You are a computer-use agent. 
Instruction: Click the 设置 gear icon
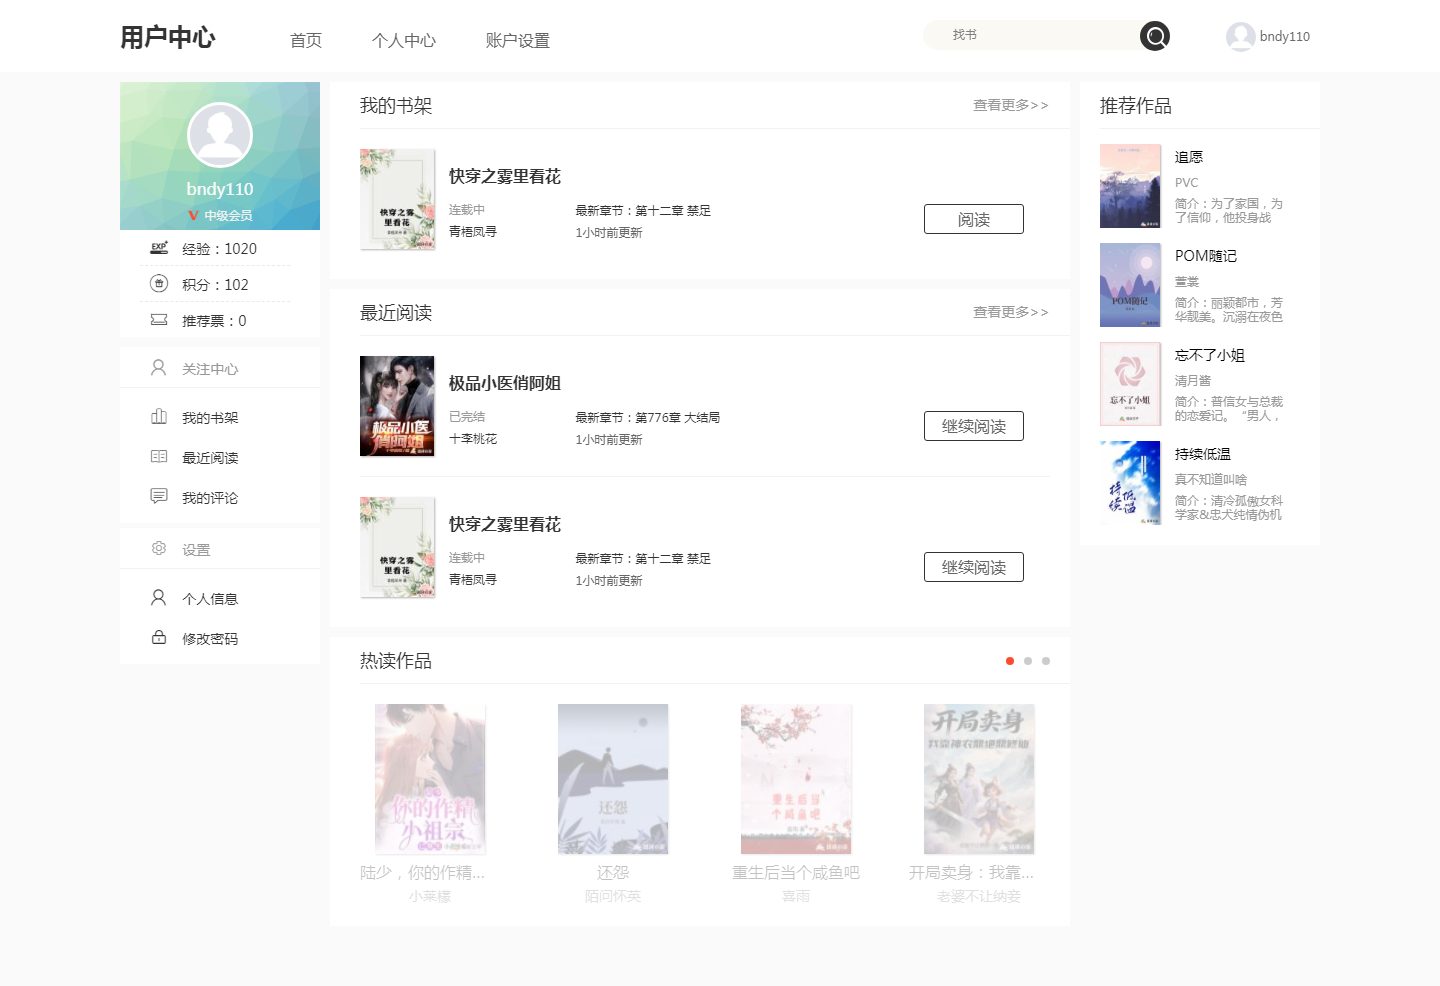point(159,548)
